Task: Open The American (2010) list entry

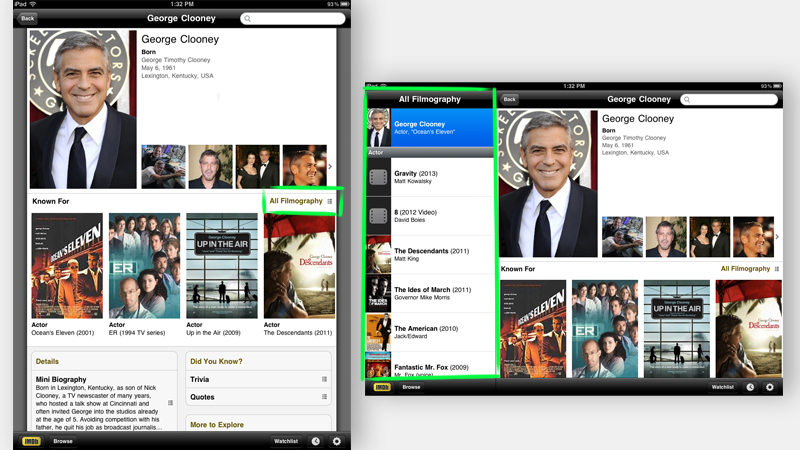Action: 430,332
